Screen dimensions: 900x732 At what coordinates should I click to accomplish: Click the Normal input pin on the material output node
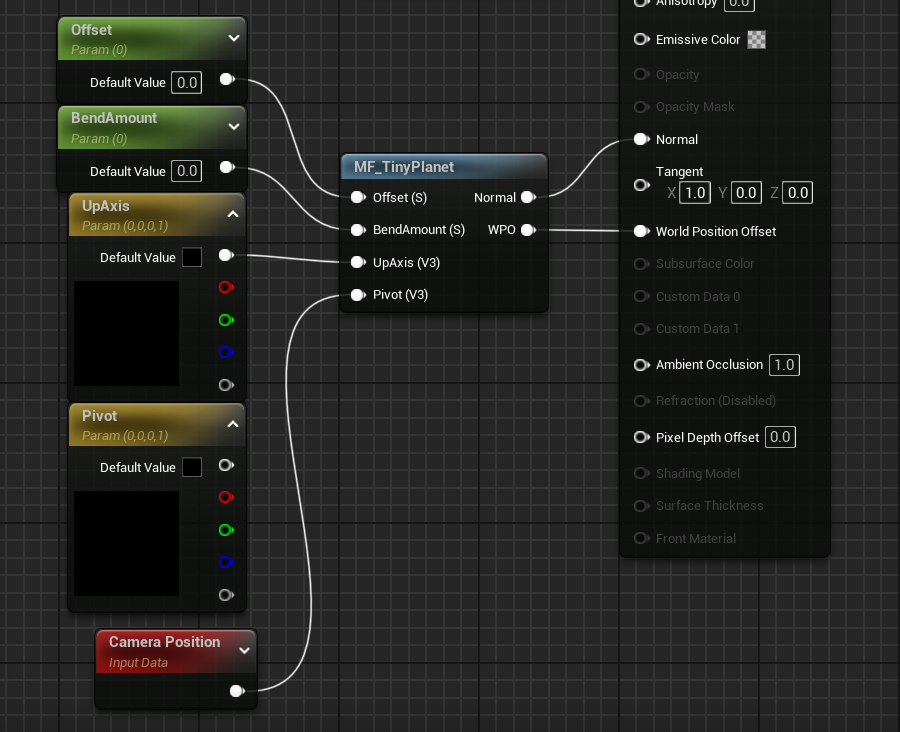point(642,140)
